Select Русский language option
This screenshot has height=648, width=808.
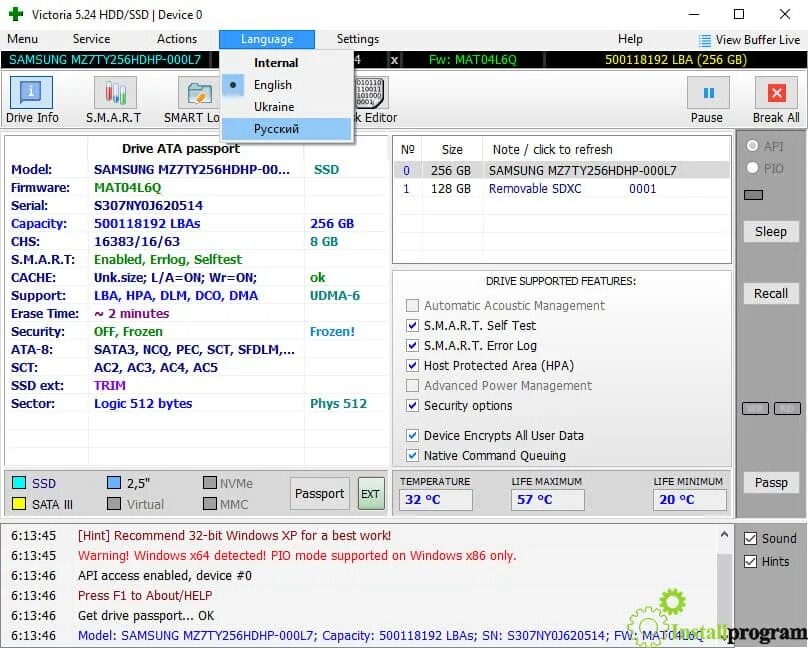pos(287,129)
